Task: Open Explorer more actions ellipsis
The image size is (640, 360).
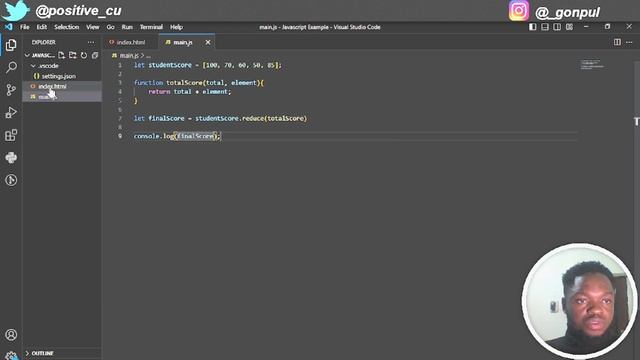Action: (91, 42)
